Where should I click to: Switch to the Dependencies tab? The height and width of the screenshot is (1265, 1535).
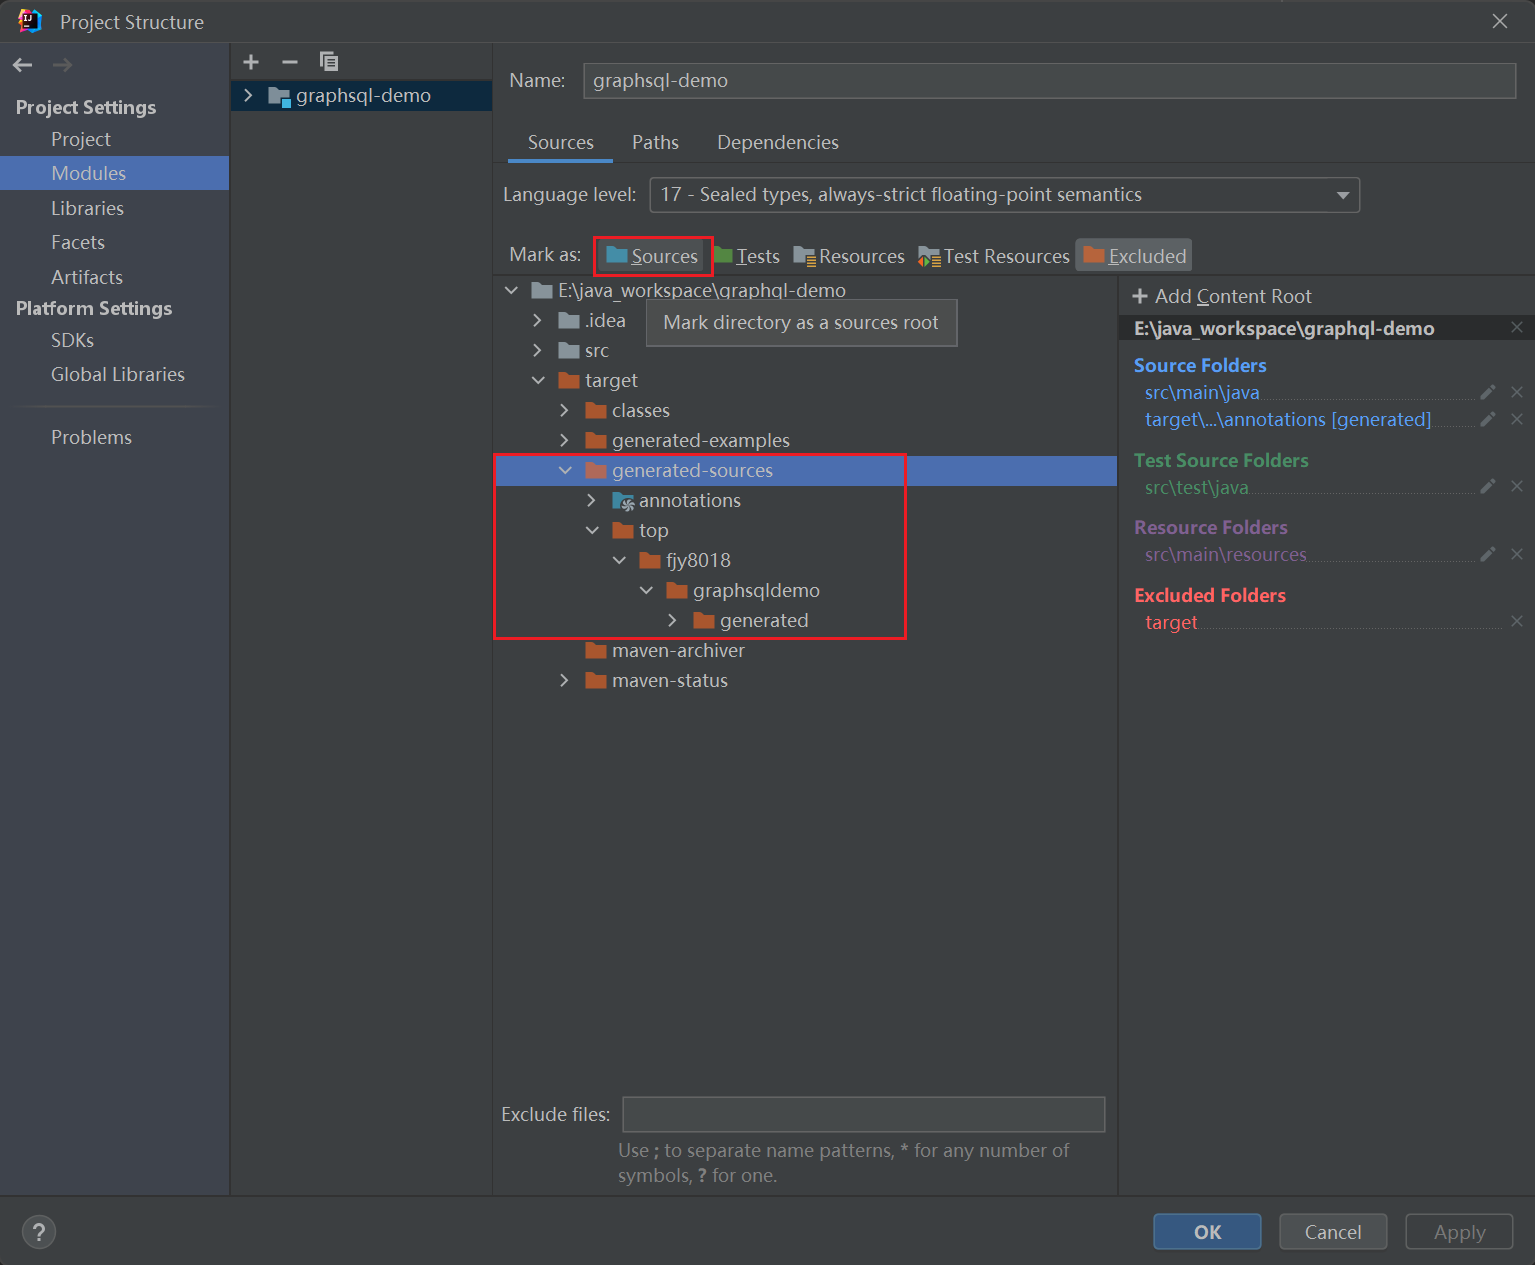tap(777, 142)
